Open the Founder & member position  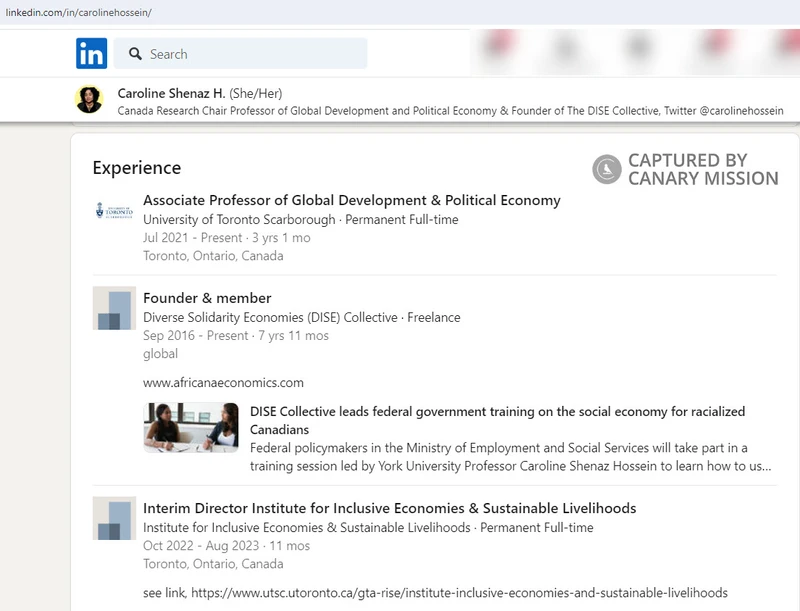pos(207,298)
